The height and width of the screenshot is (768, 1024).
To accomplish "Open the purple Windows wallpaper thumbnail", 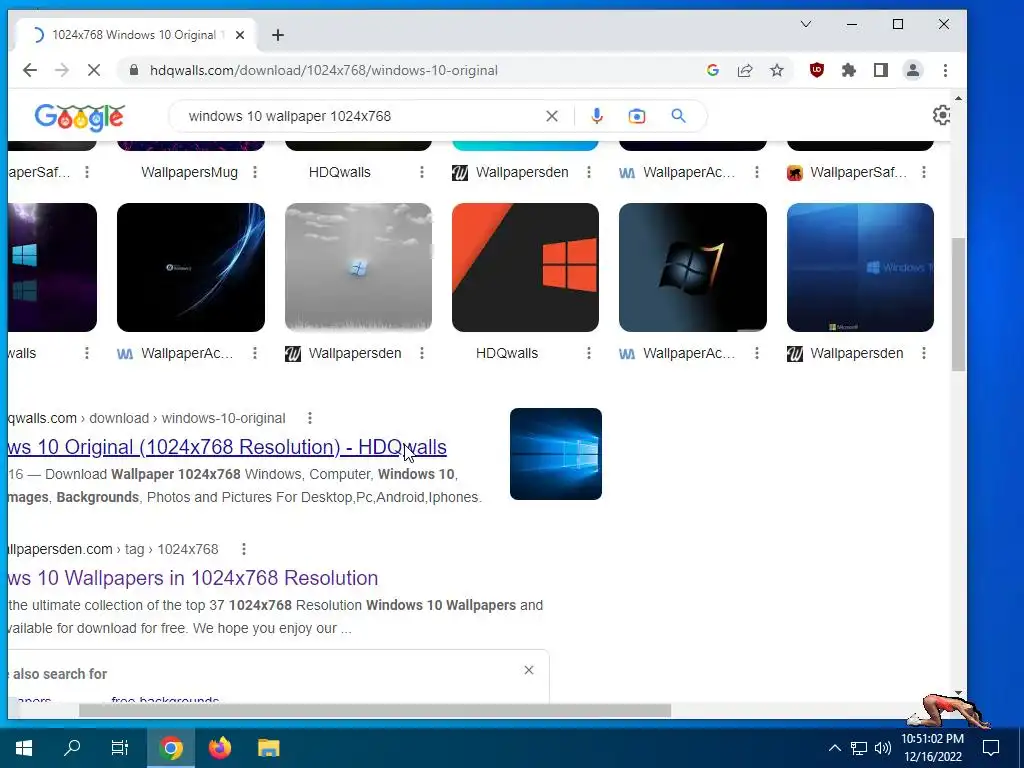I will click(x=52, y=267).
